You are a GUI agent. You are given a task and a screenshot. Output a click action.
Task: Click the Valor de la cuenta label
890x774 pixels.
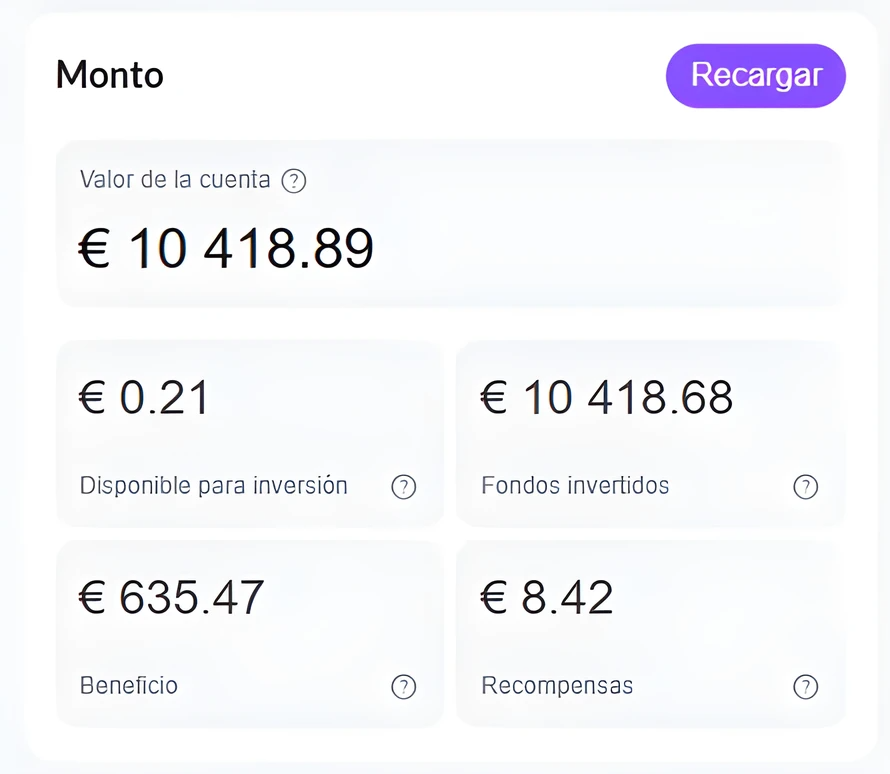click(x=175, y=180)
